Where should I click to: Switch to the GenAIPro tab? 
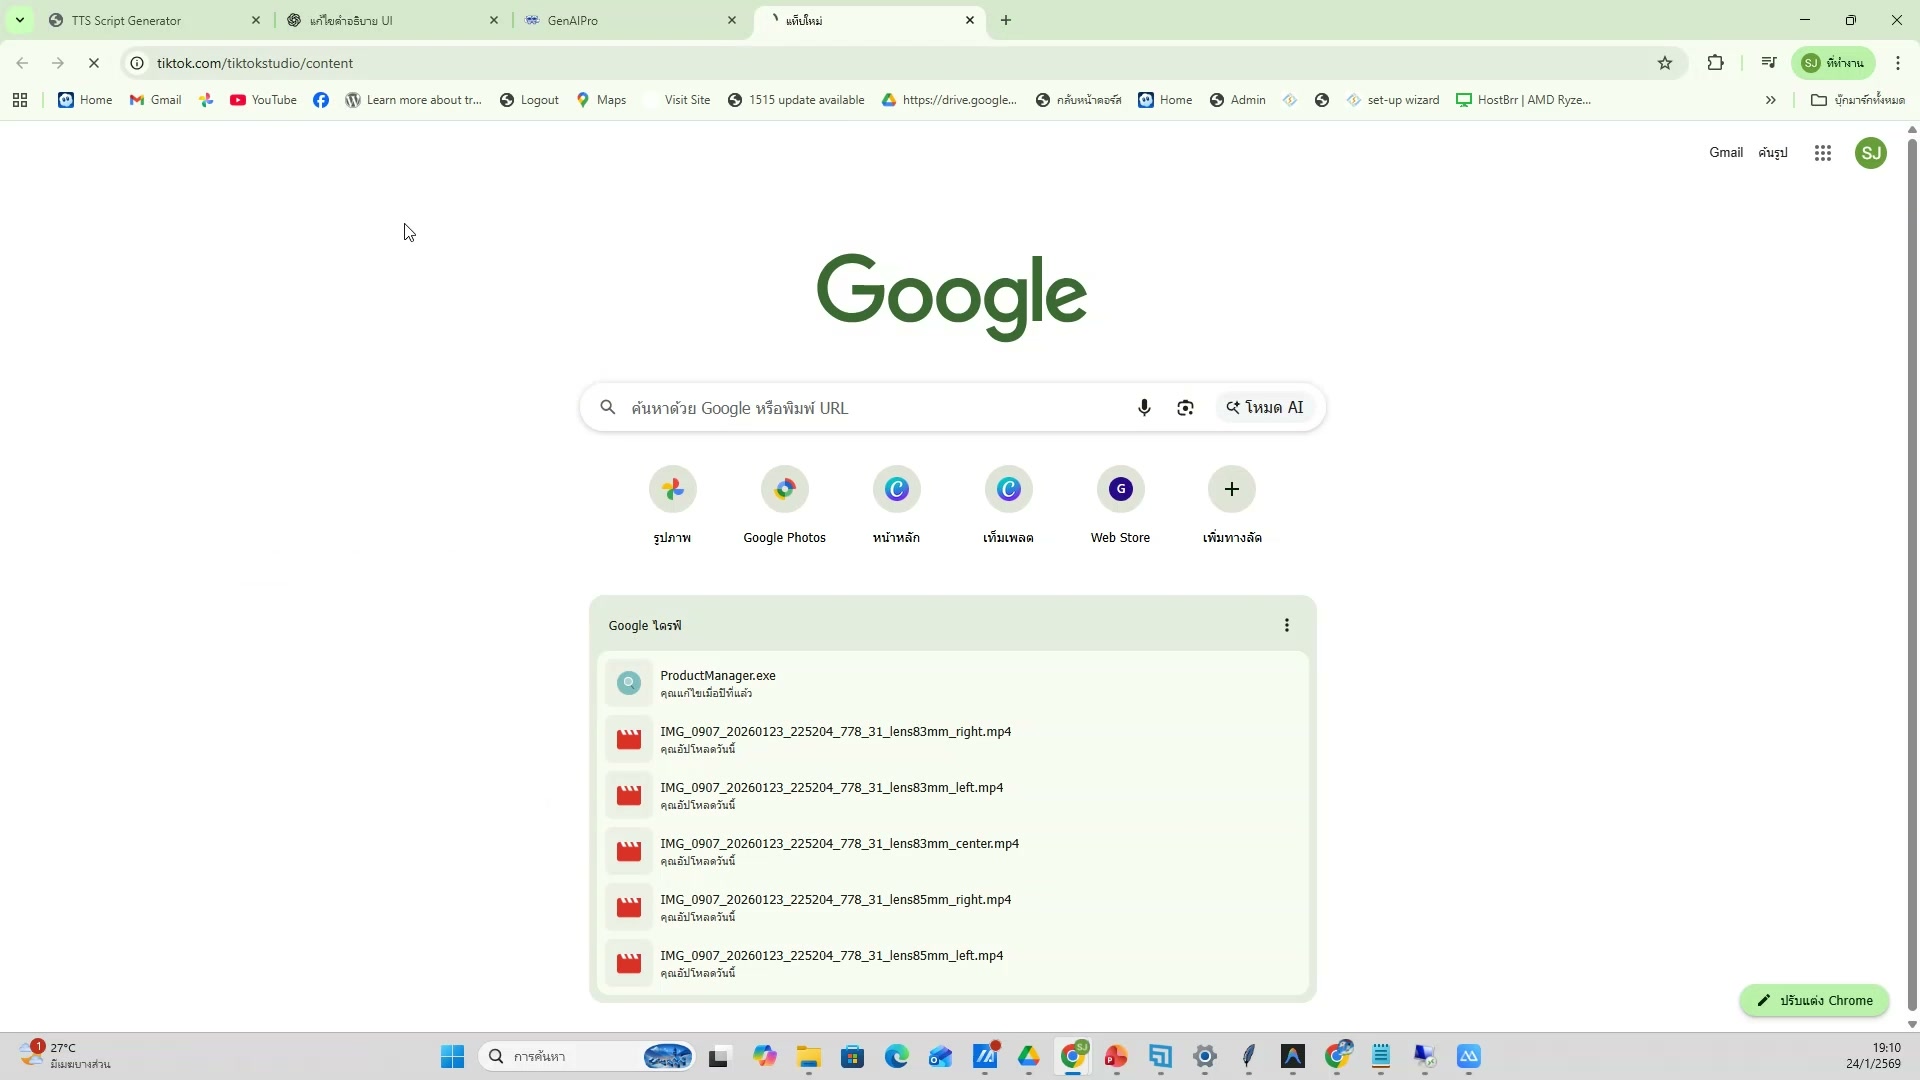coord(573,20)
